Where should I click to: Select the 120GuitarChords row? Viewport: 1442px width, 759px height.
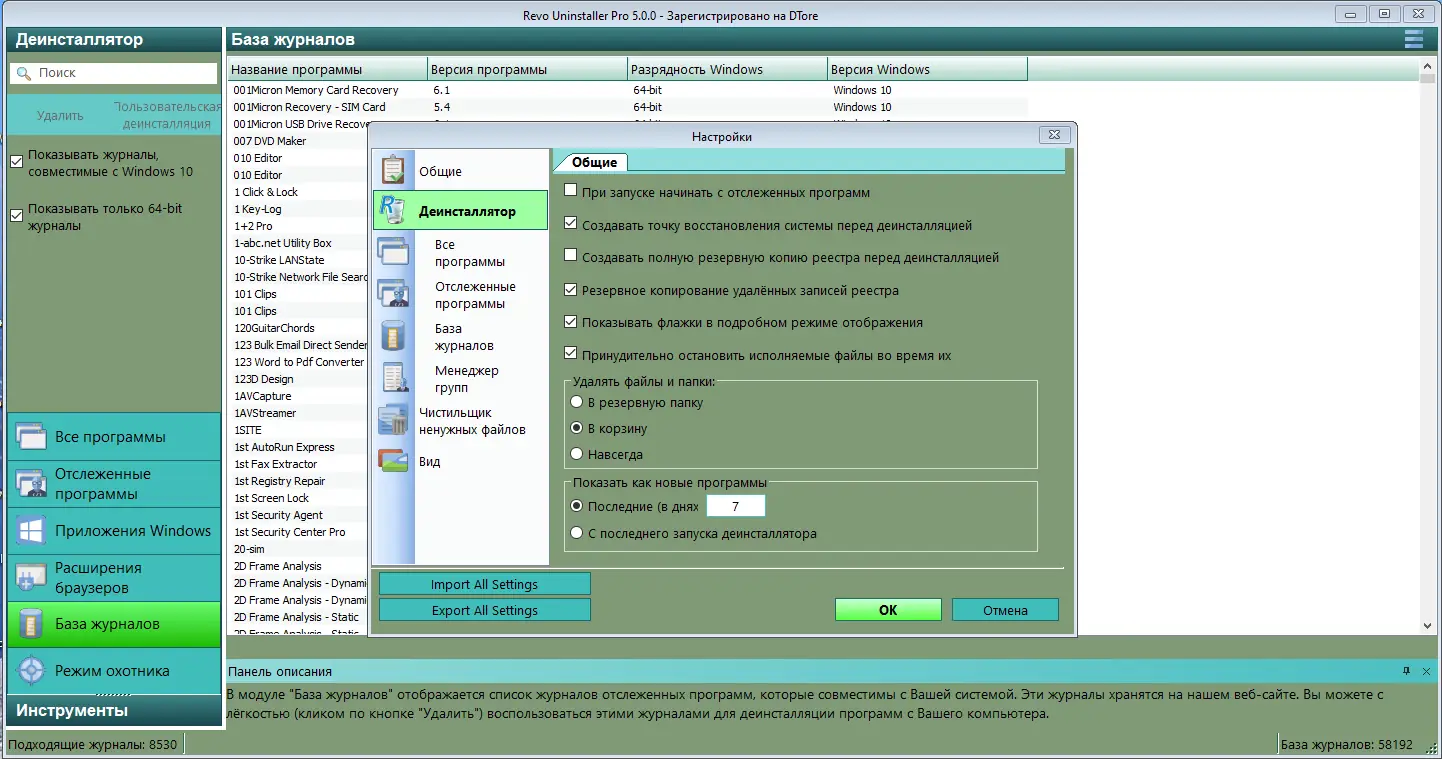[298, 328]
